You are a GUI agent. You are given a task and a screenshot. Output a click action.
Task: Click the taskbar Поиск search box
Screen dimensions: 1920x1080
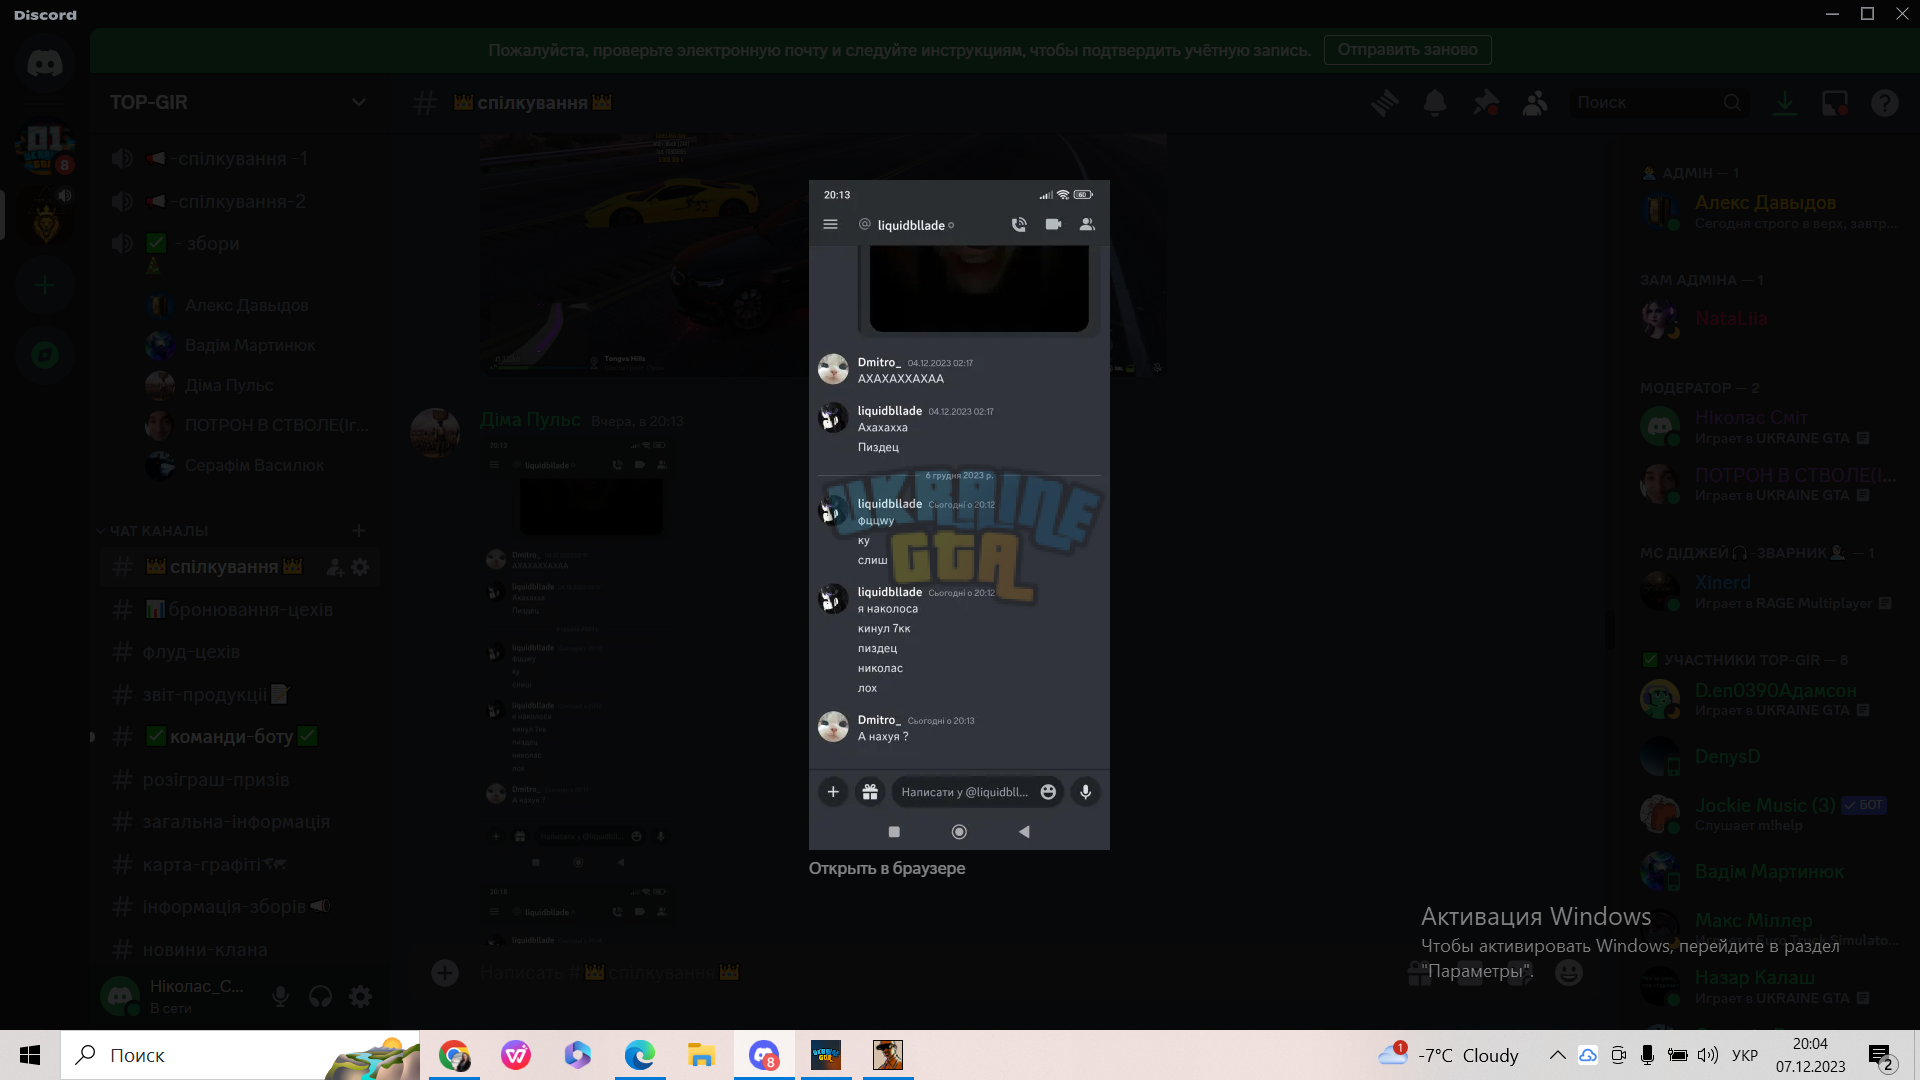tap(240, 1055)
